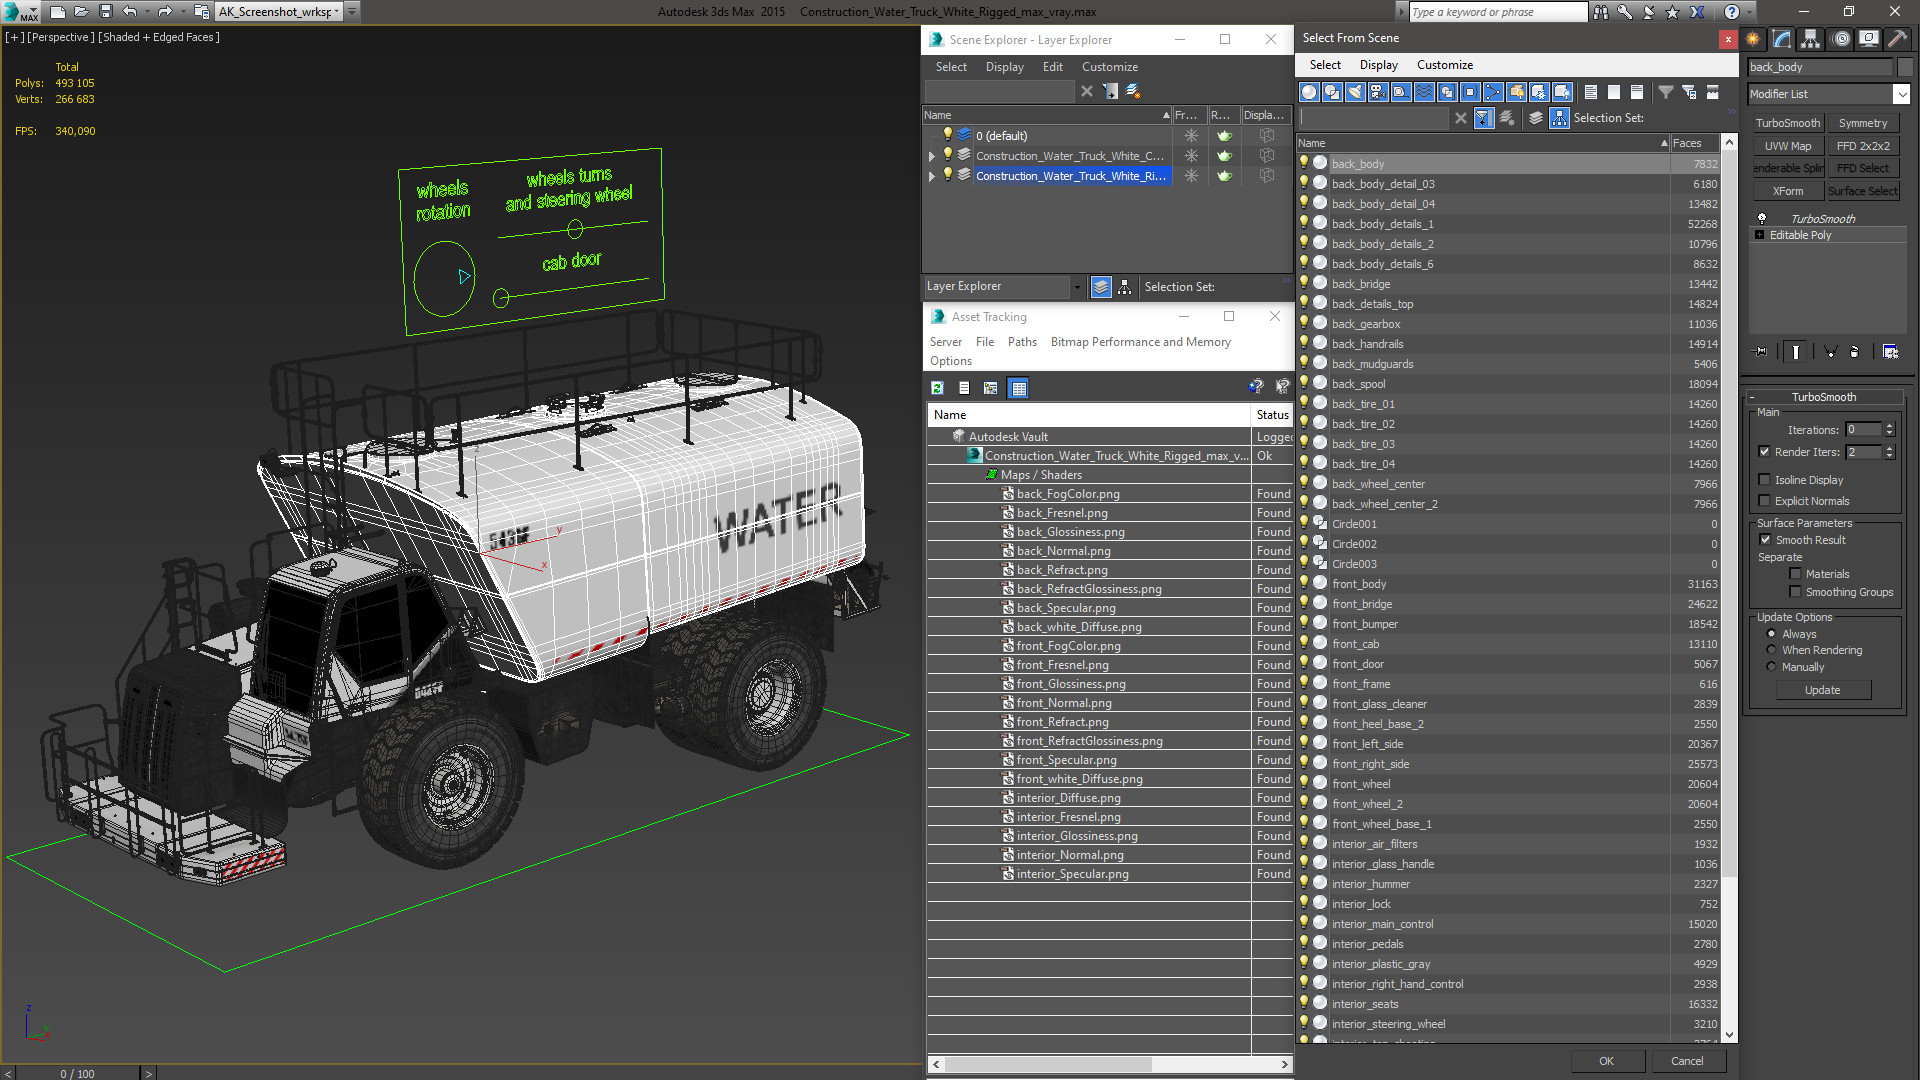Click Configure Modifier Sets icon

pyautogui.click(x=1890, y=352)
